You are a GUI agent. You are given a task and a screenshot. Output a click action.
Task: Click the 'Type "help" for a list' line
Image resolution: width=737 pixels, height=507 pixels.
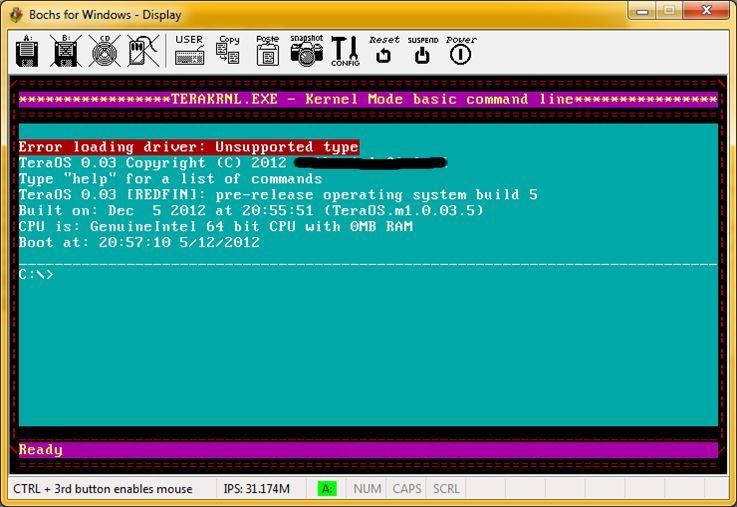tap(170, 179)
